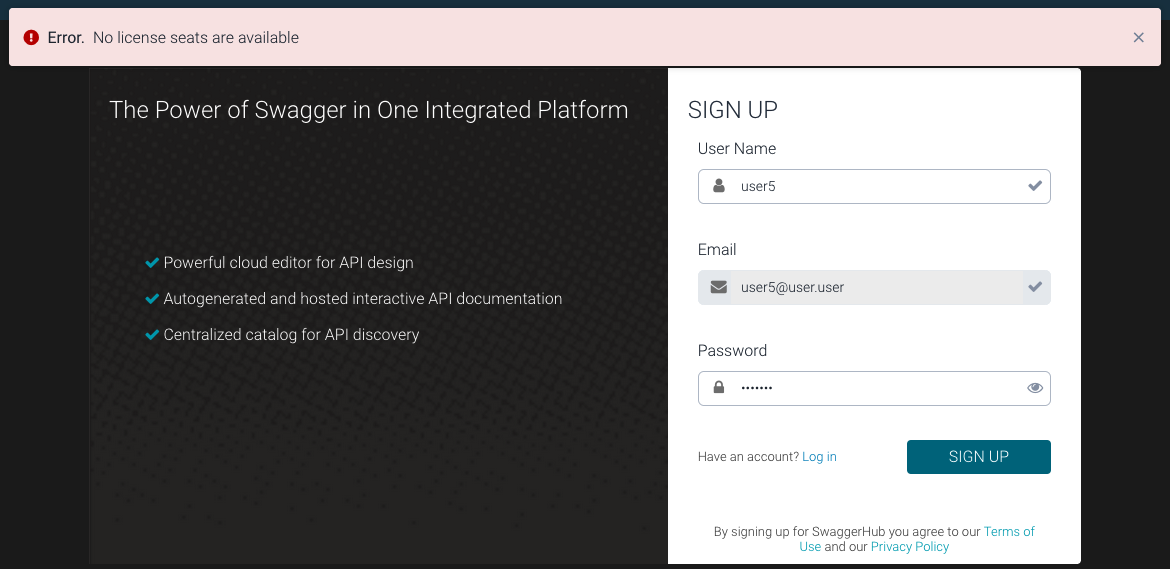Click the padlock icon in Password field
The width and height of the screenshot is (1170, 569).
pyautogui.click(x=718, y=388)
